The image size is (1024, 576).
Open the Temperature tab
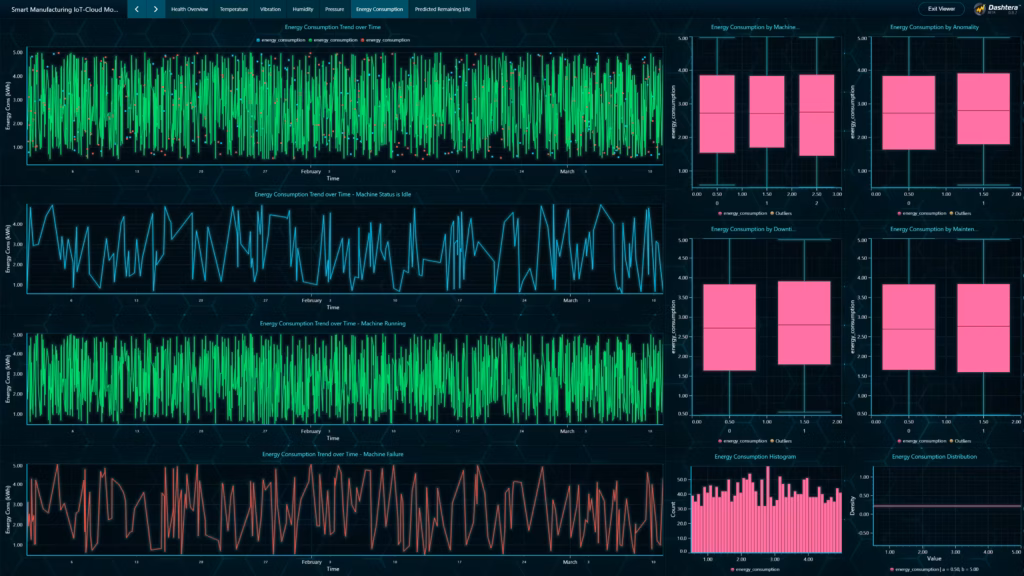234,8
